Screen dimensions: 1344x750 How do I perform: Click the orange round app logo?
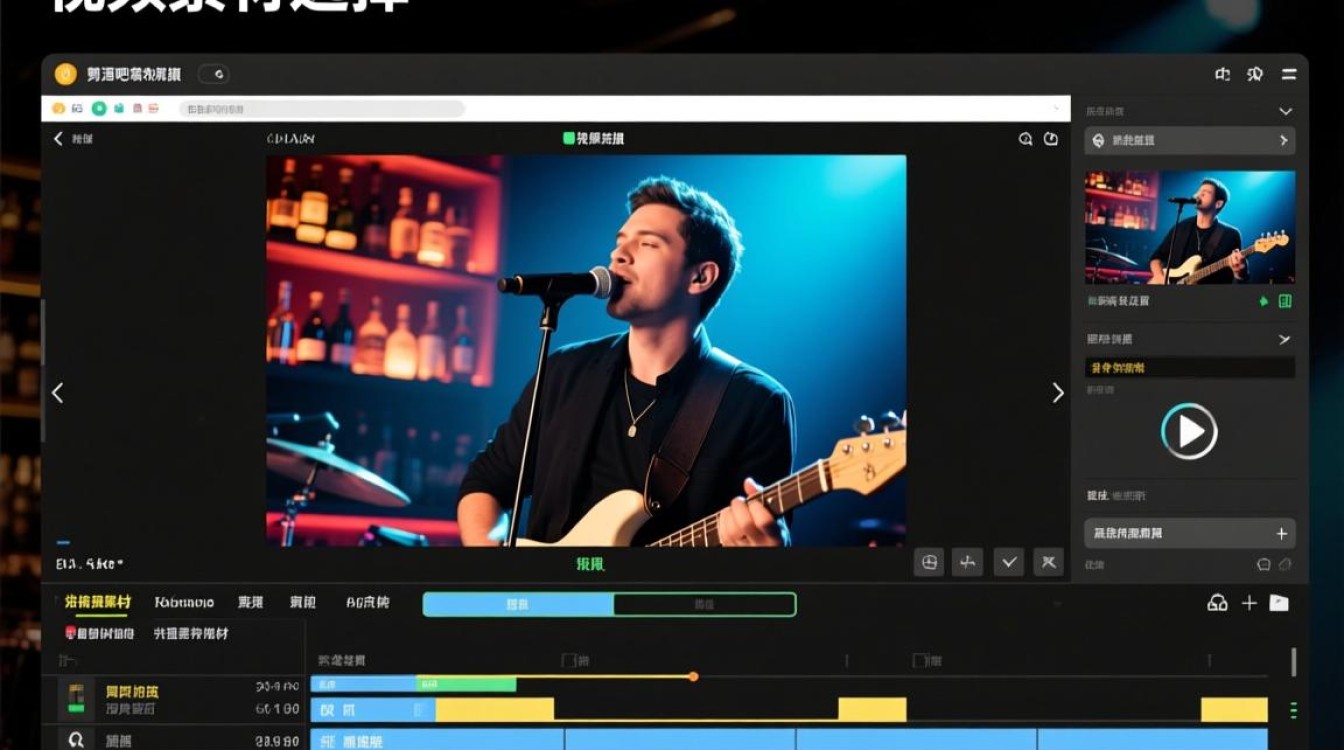click(x=65, y=74)
